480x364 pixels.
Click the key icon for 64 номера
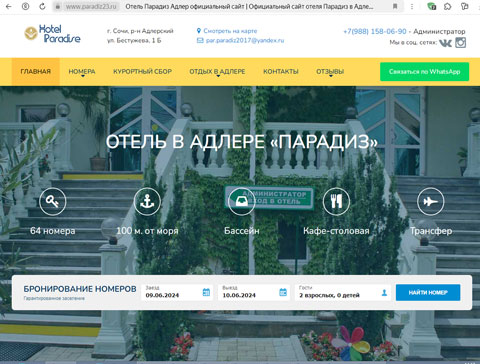pyautogui.click(x=53, y=201)
